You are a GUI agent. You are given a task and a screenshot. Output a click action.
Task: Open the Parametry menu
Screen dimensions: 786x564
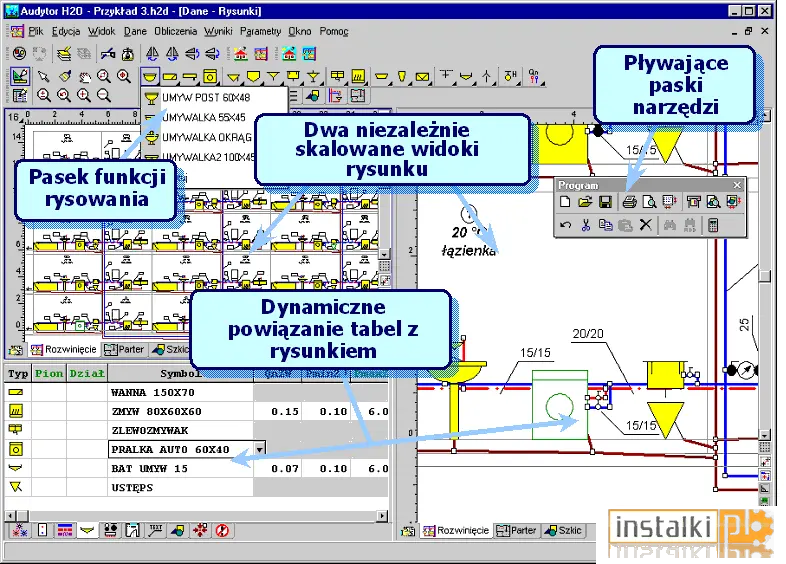click(x=260, y=31)
